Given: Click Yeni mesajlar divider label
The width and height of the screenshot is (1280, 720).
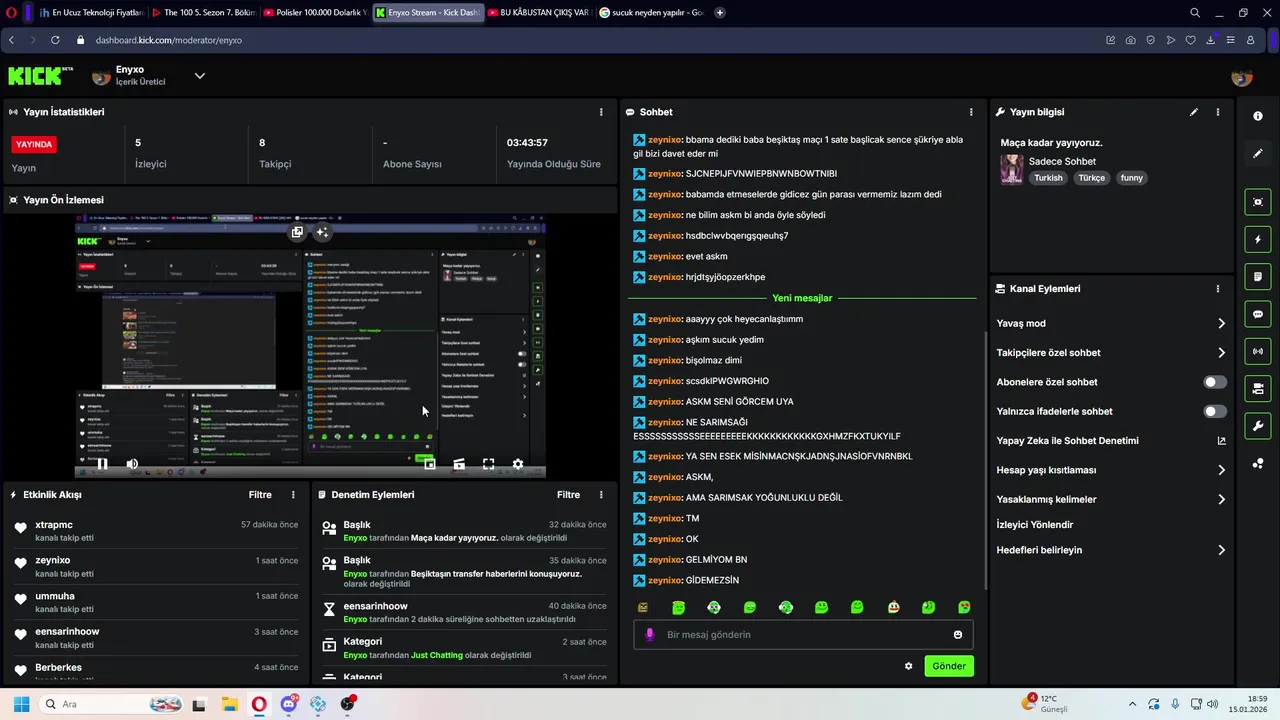Looking at the screenshot, I should click(x=802, y=298).
